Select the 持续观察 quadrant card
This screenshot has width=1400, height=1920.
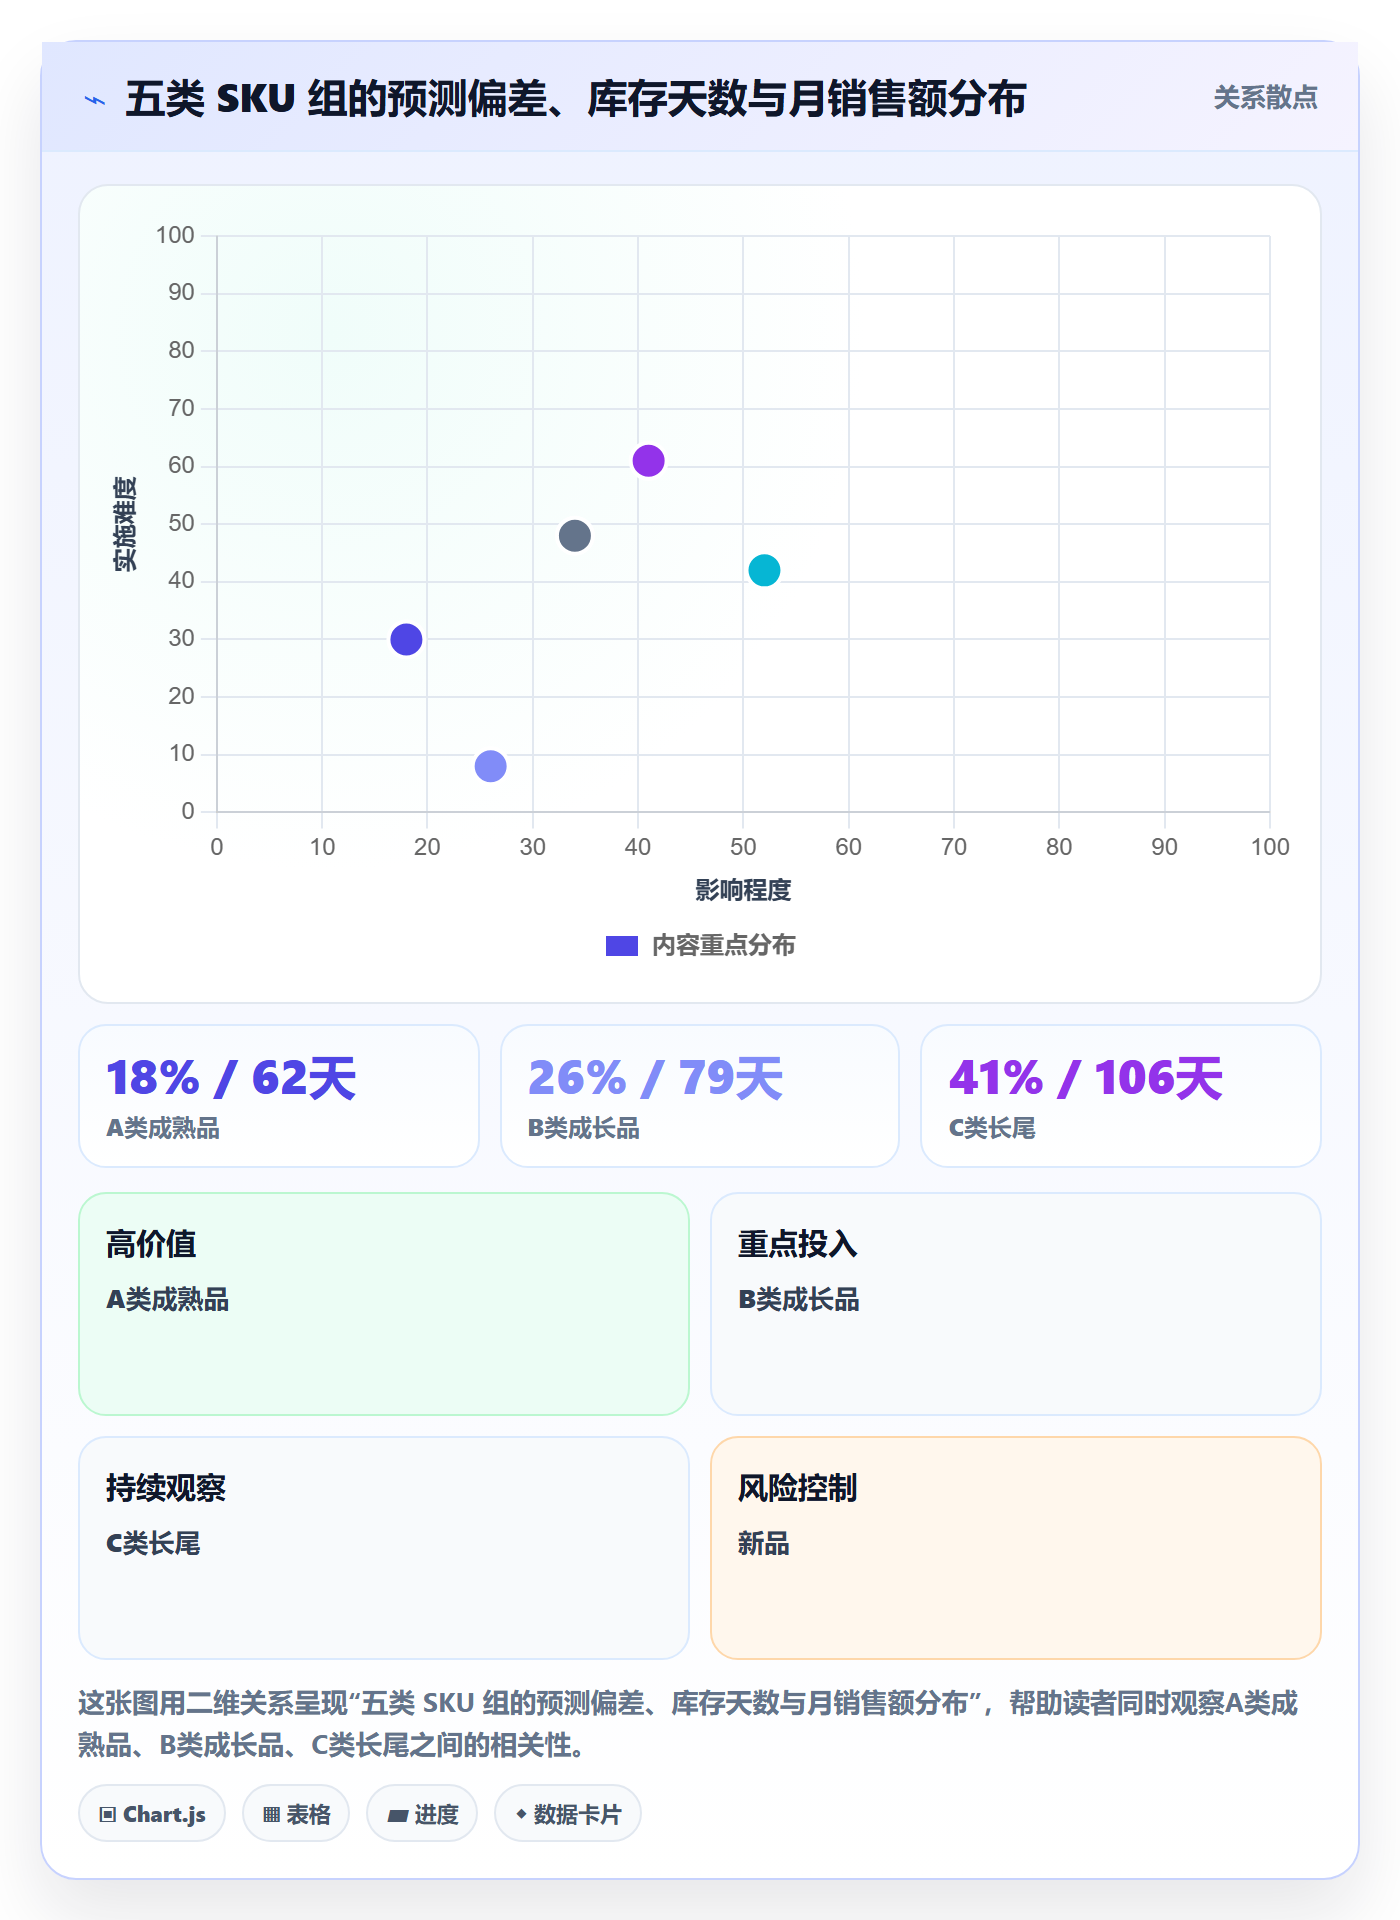[x=384, y=1548]
